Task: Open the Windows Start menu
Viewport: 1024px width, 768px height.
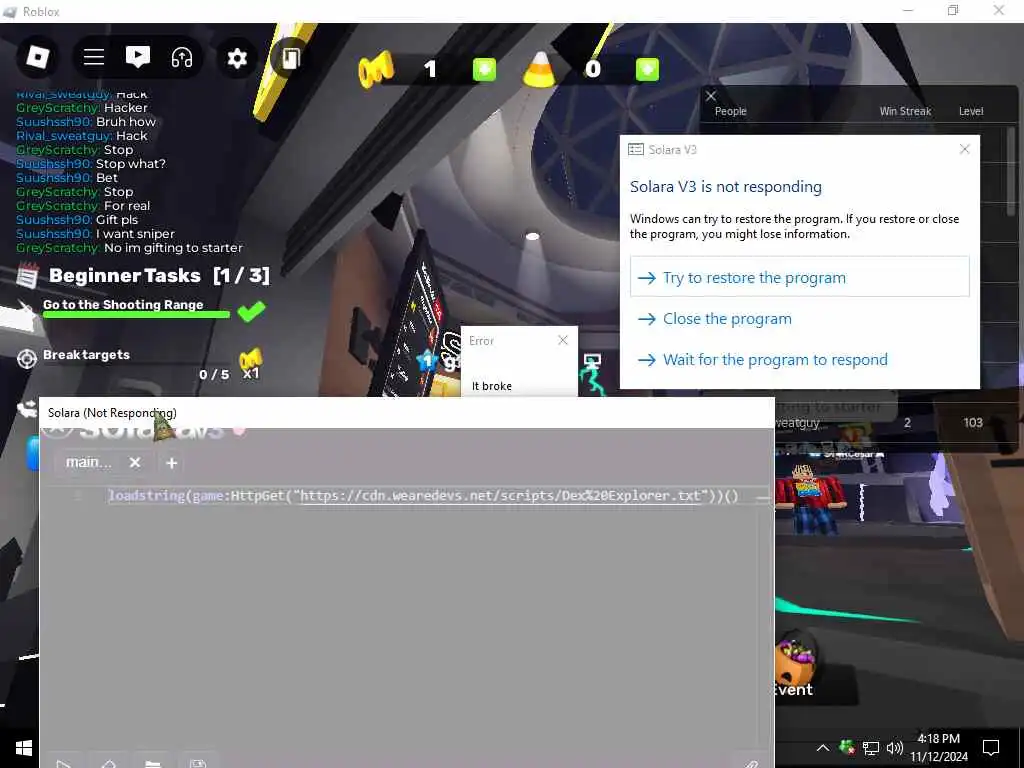Action: click(x=24, y=748)
